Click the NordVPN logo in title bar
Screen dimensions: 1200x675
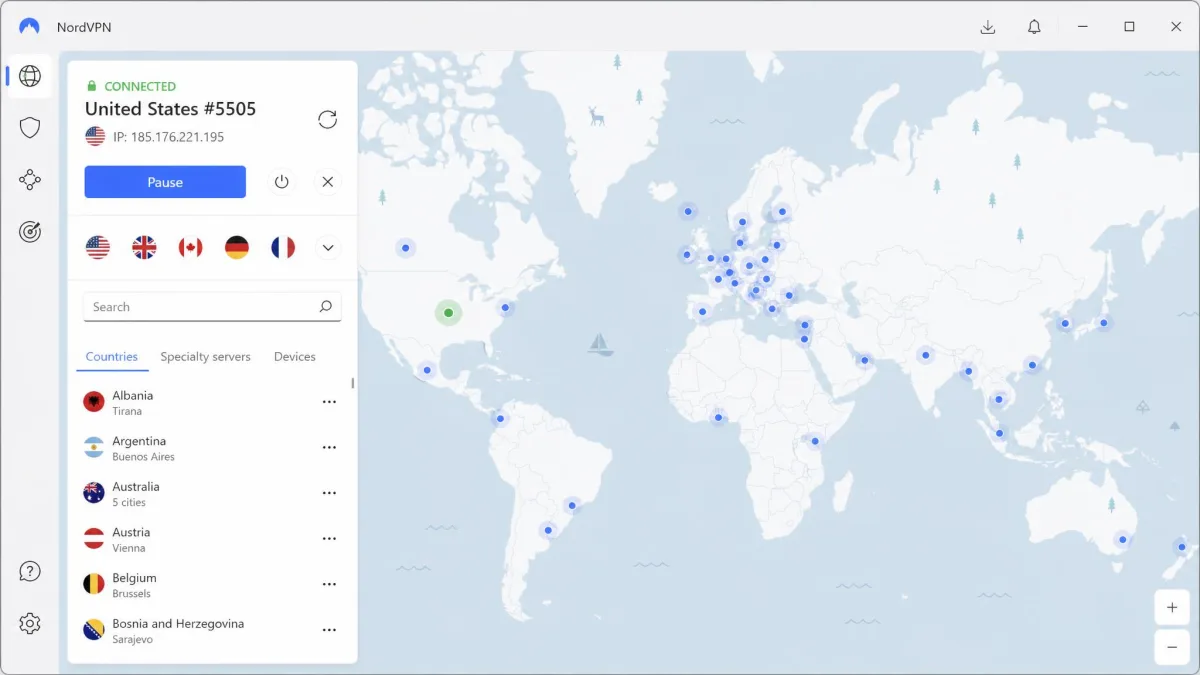coord(30,27)
